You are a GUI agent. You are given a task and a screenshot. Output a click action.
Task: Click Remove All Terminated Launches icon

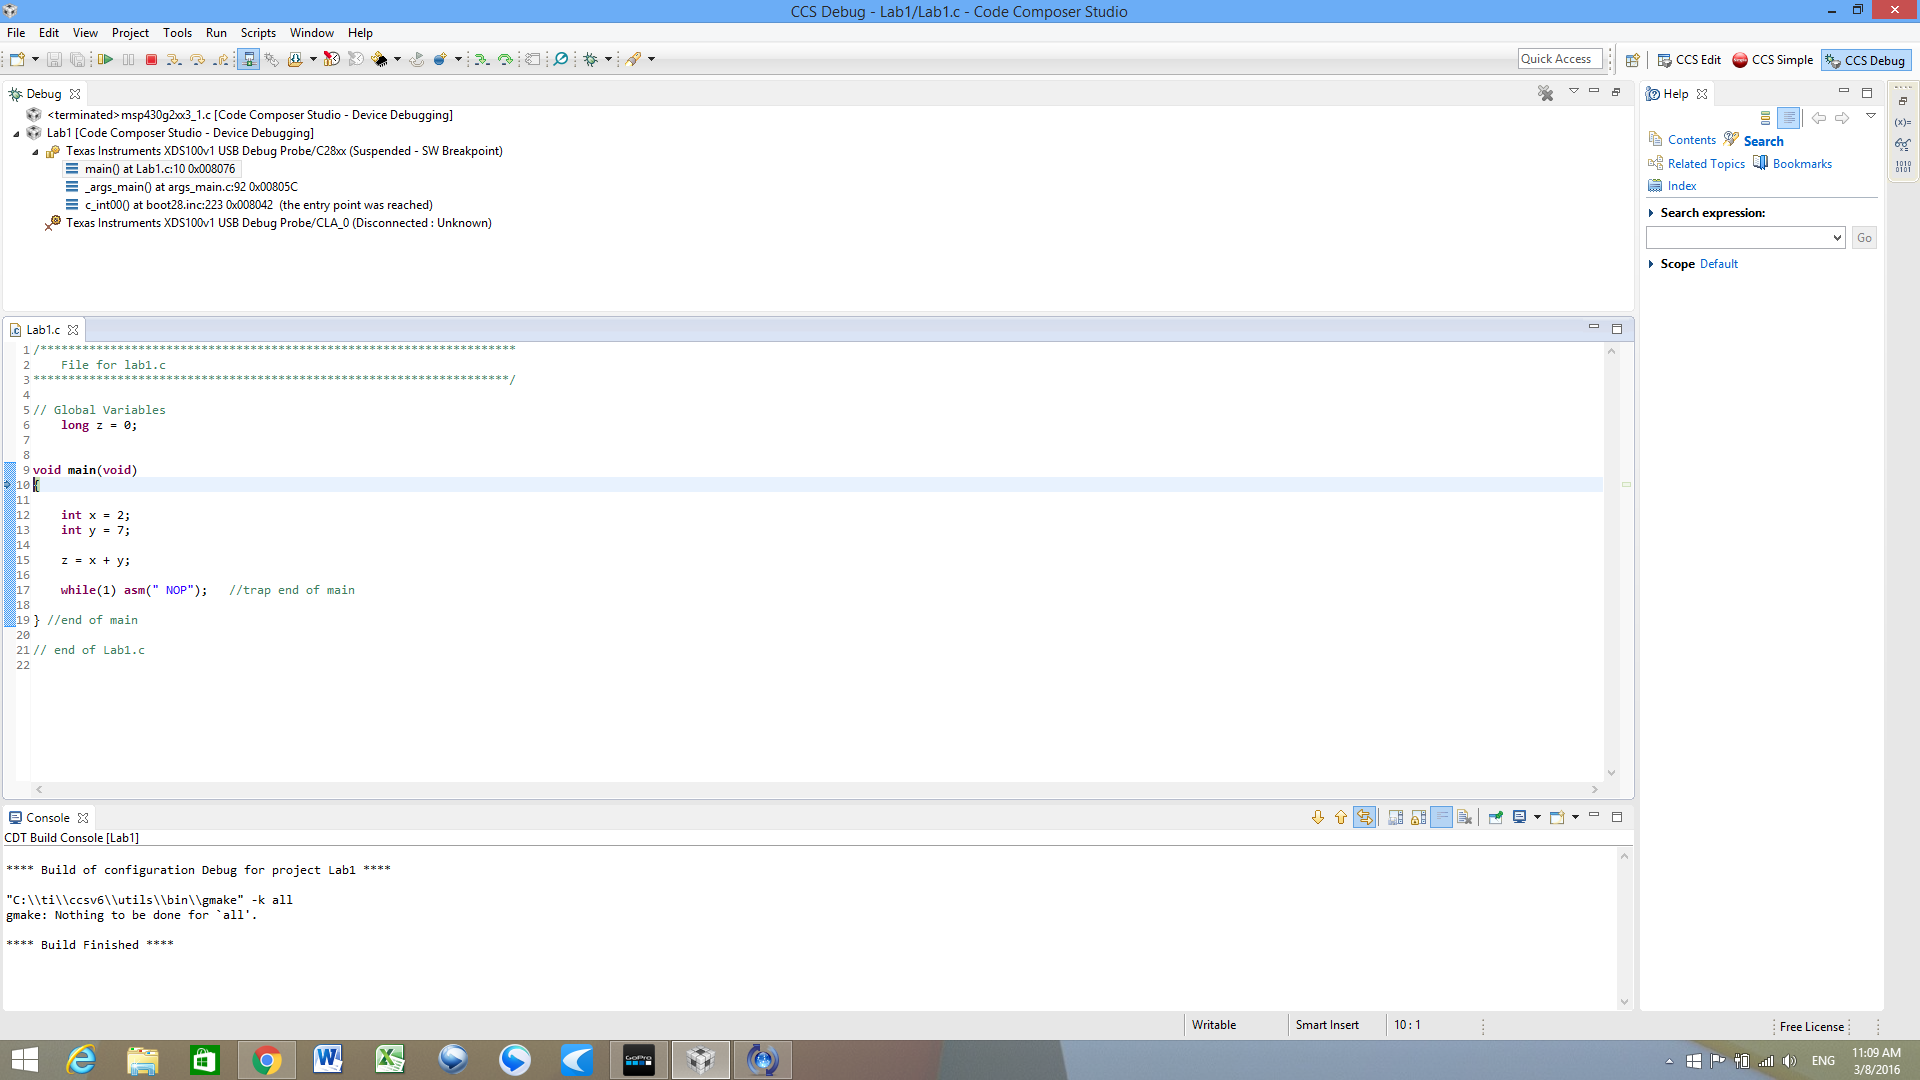pyautogui.click(x=1546, y=93)
